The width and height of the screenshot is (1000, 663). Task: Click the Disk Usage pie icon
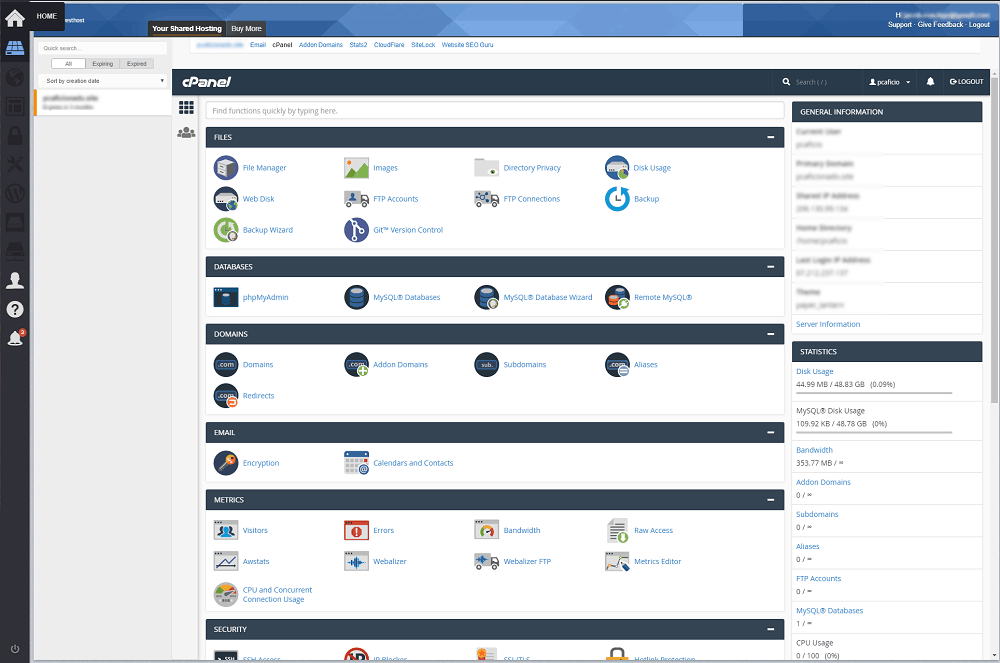point(617,168)
